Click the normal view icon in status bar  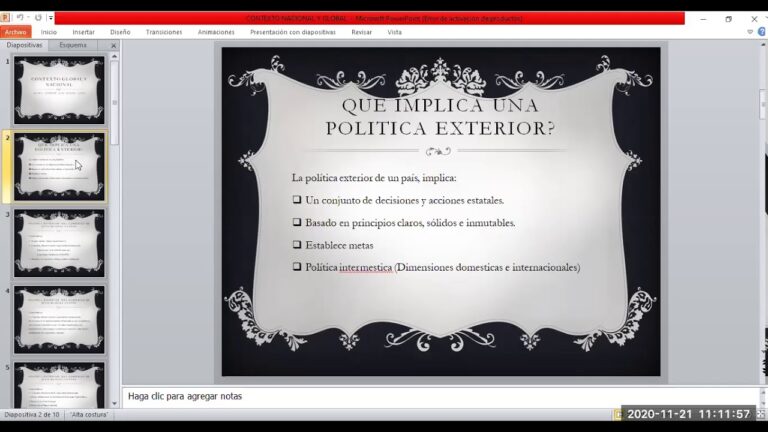tap(618, 414)
